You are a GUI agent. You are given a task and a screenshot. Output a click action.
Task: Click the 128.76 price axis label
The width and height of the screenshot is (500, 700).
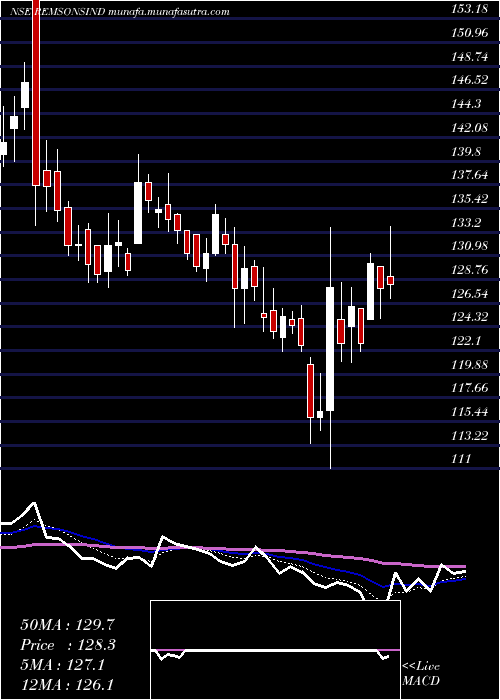(471, 270)
